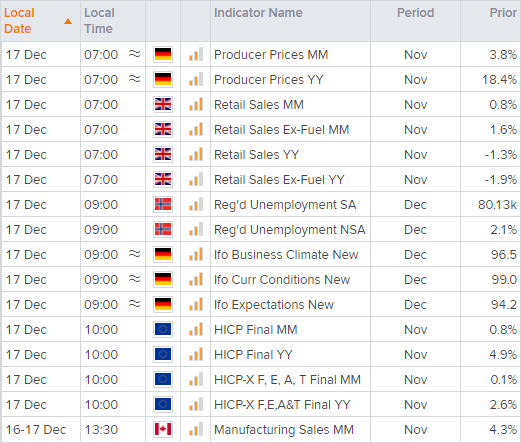Open the Retail Sales Ex-Fuel MM indicator

[x=281, y=129]
